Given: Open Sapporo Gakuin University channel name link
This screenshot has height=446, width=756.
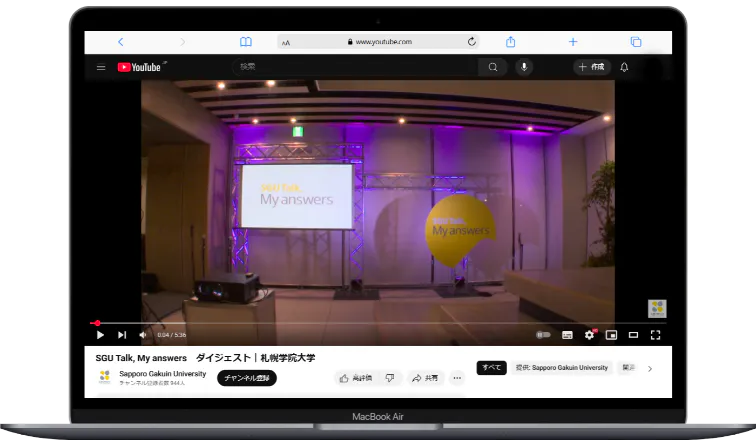Looking at the screenshot, I should pos(162,374).
